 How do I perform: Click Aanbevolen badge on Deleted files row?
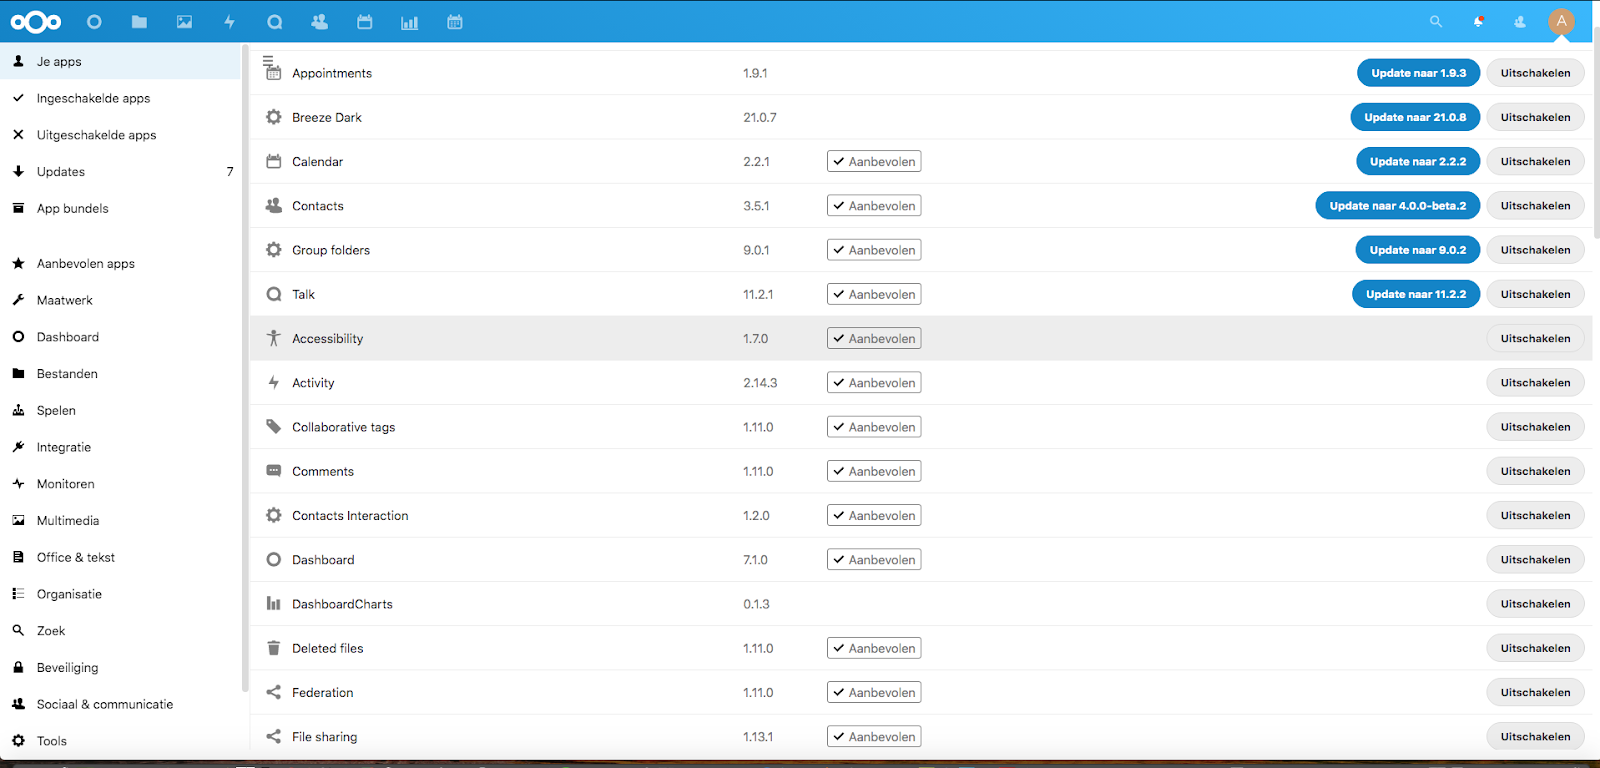(874, 648)
